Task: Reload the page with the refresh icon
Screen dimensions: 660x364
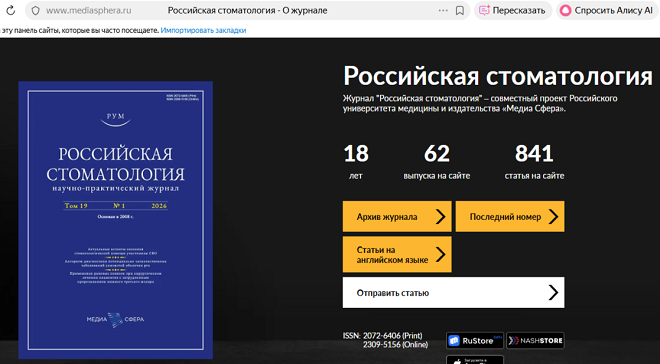Action: click(10, 11)
